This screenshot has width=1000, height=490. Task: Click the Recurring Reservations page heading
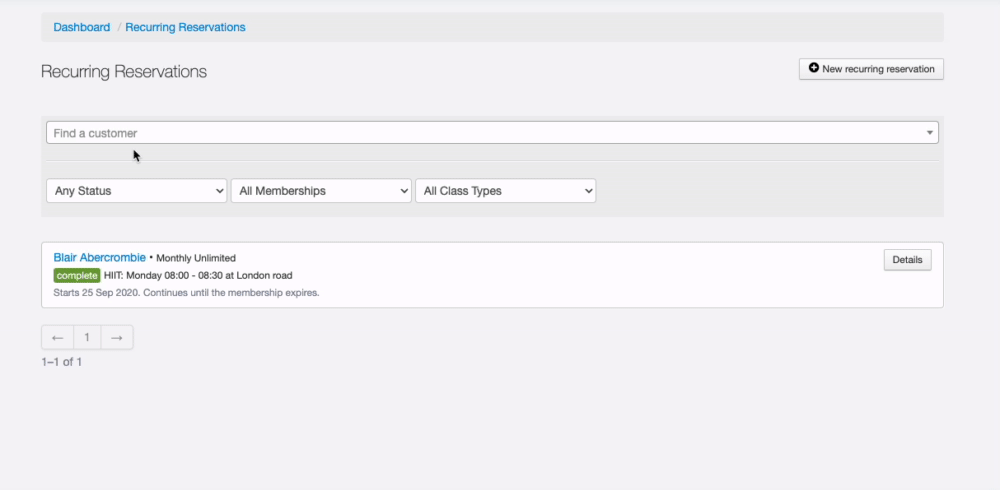point(124,72)
